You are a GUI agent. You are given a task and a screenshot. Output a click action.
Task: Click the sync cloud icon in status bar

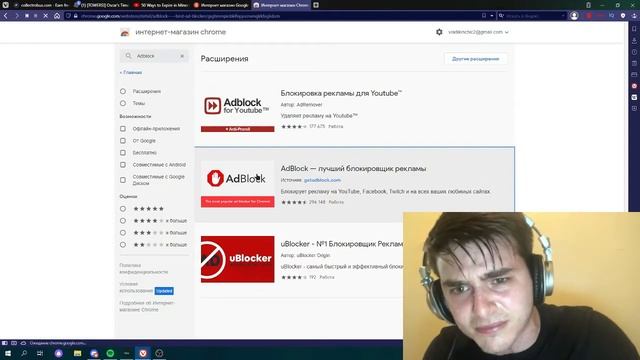coord(23,343)
